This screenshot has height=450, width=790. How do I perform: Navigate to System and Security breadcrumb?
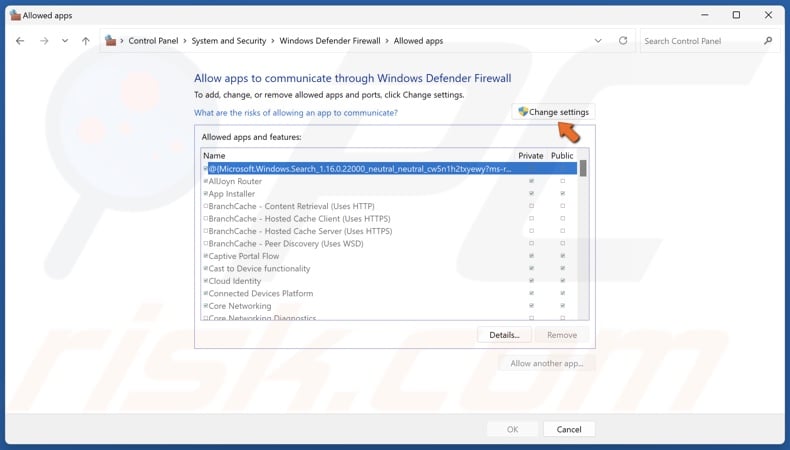[229, 41]
